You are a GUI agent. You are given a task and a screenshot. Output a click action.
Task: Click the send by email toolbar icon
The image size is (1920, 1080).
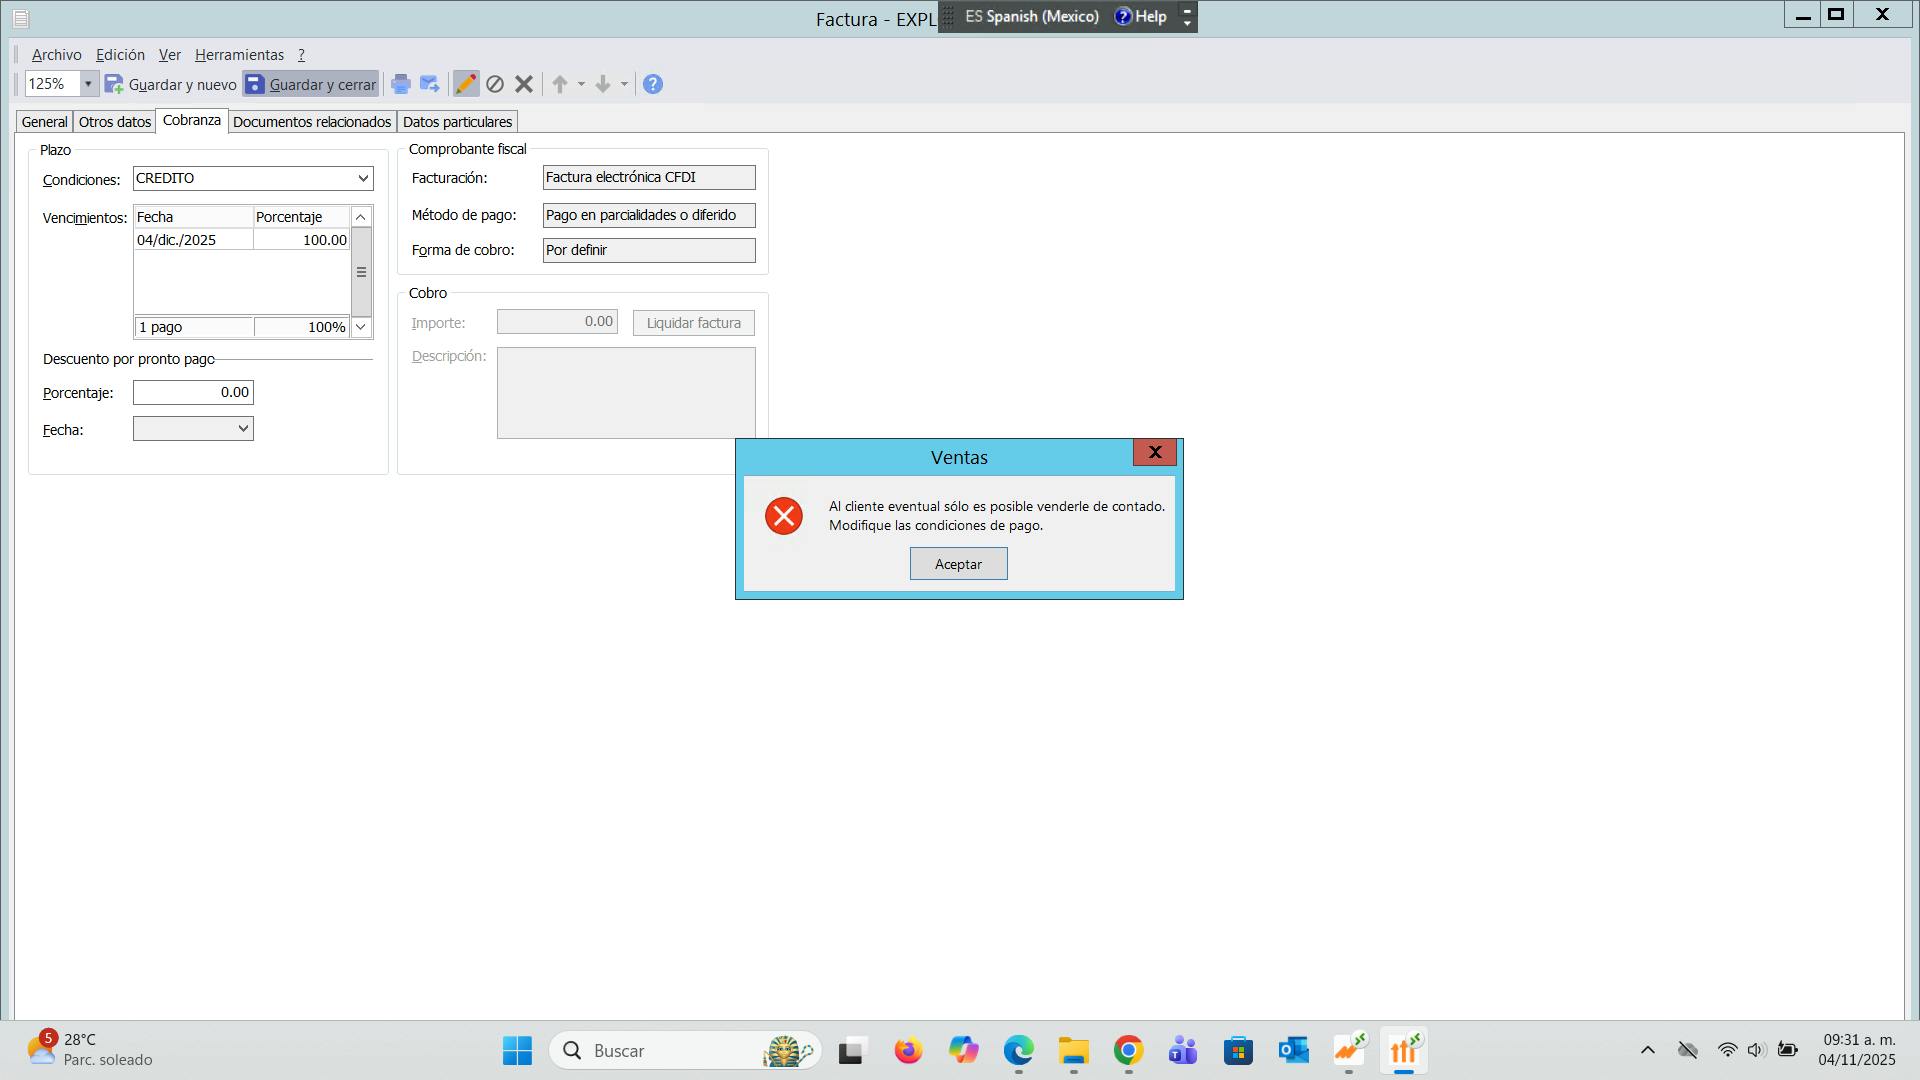tap(430, 84)
